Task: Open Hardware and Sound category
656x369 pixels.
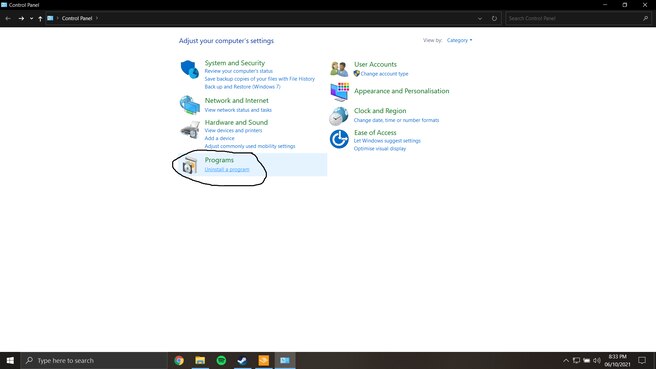Action: [236, 123]
